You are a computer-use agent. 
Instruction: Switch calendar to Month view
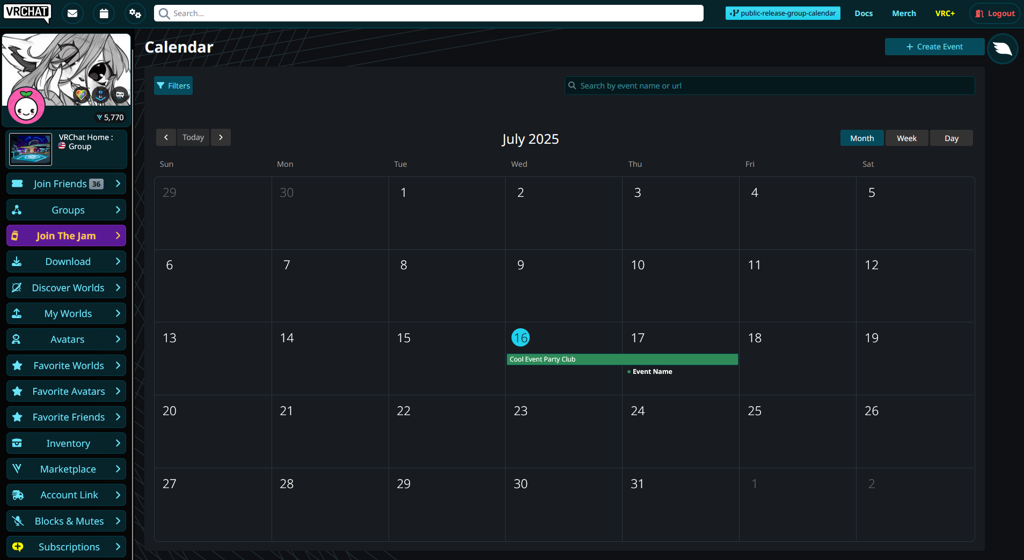(x=862, y=138)
